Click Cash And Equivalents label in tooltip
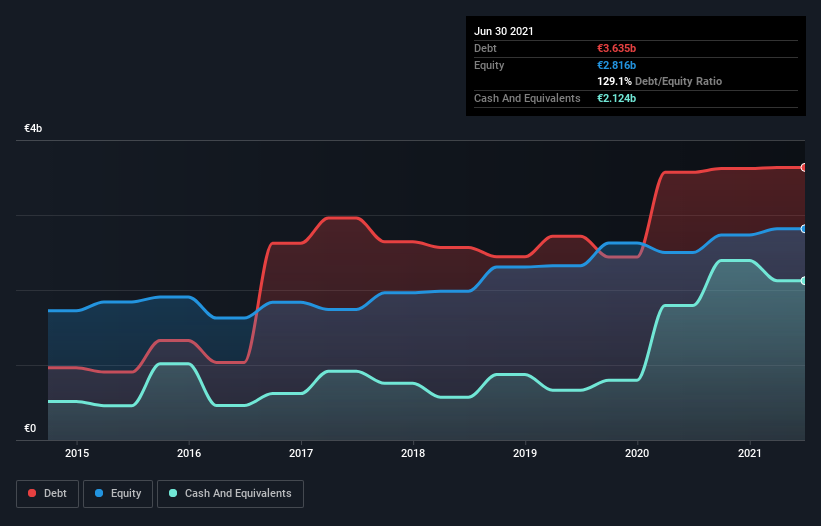This screenshot has height=526, width=821. coord(527,98)
